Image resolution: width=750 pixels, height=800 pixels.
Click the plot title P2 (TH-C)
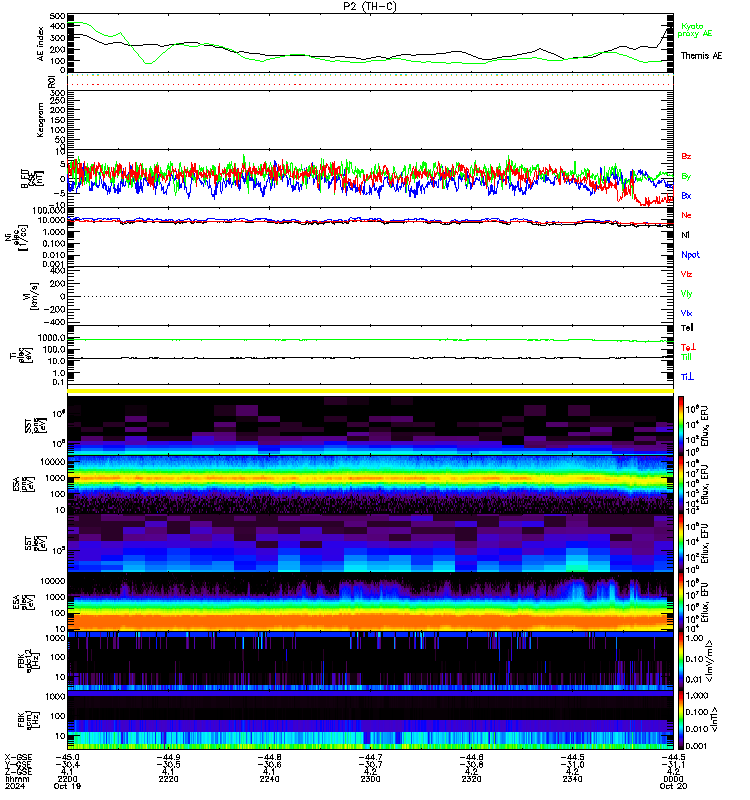click(370, 6)
